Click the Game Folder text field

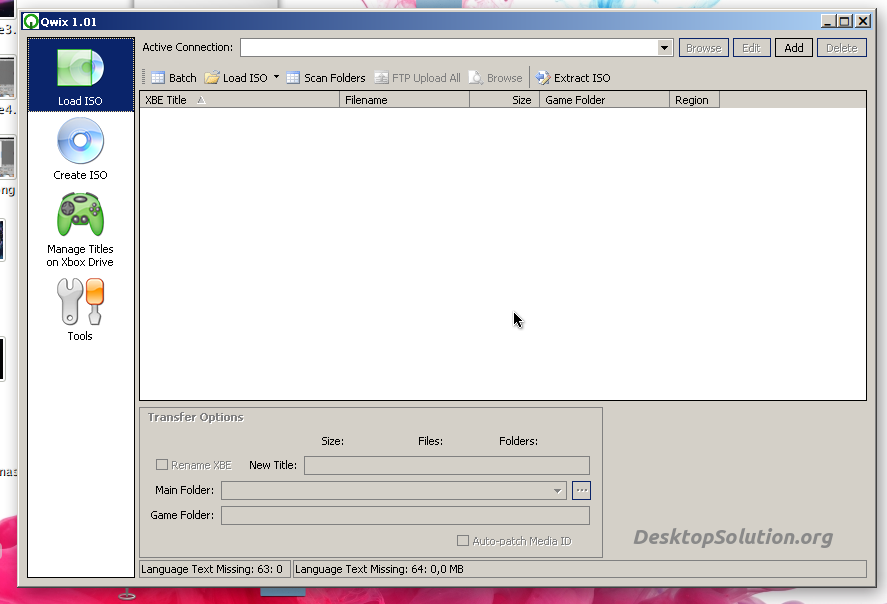405,515
